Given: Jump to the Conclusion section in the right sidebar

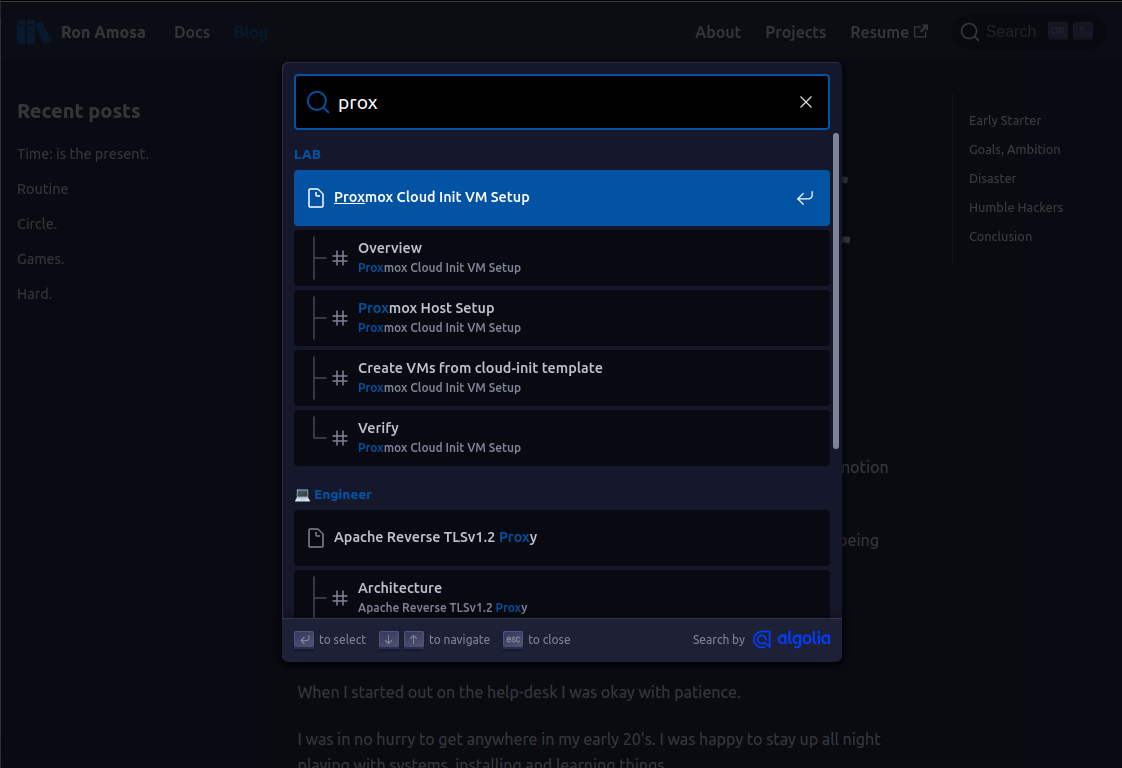Looking at the screenshot, I should (1000, 236).
